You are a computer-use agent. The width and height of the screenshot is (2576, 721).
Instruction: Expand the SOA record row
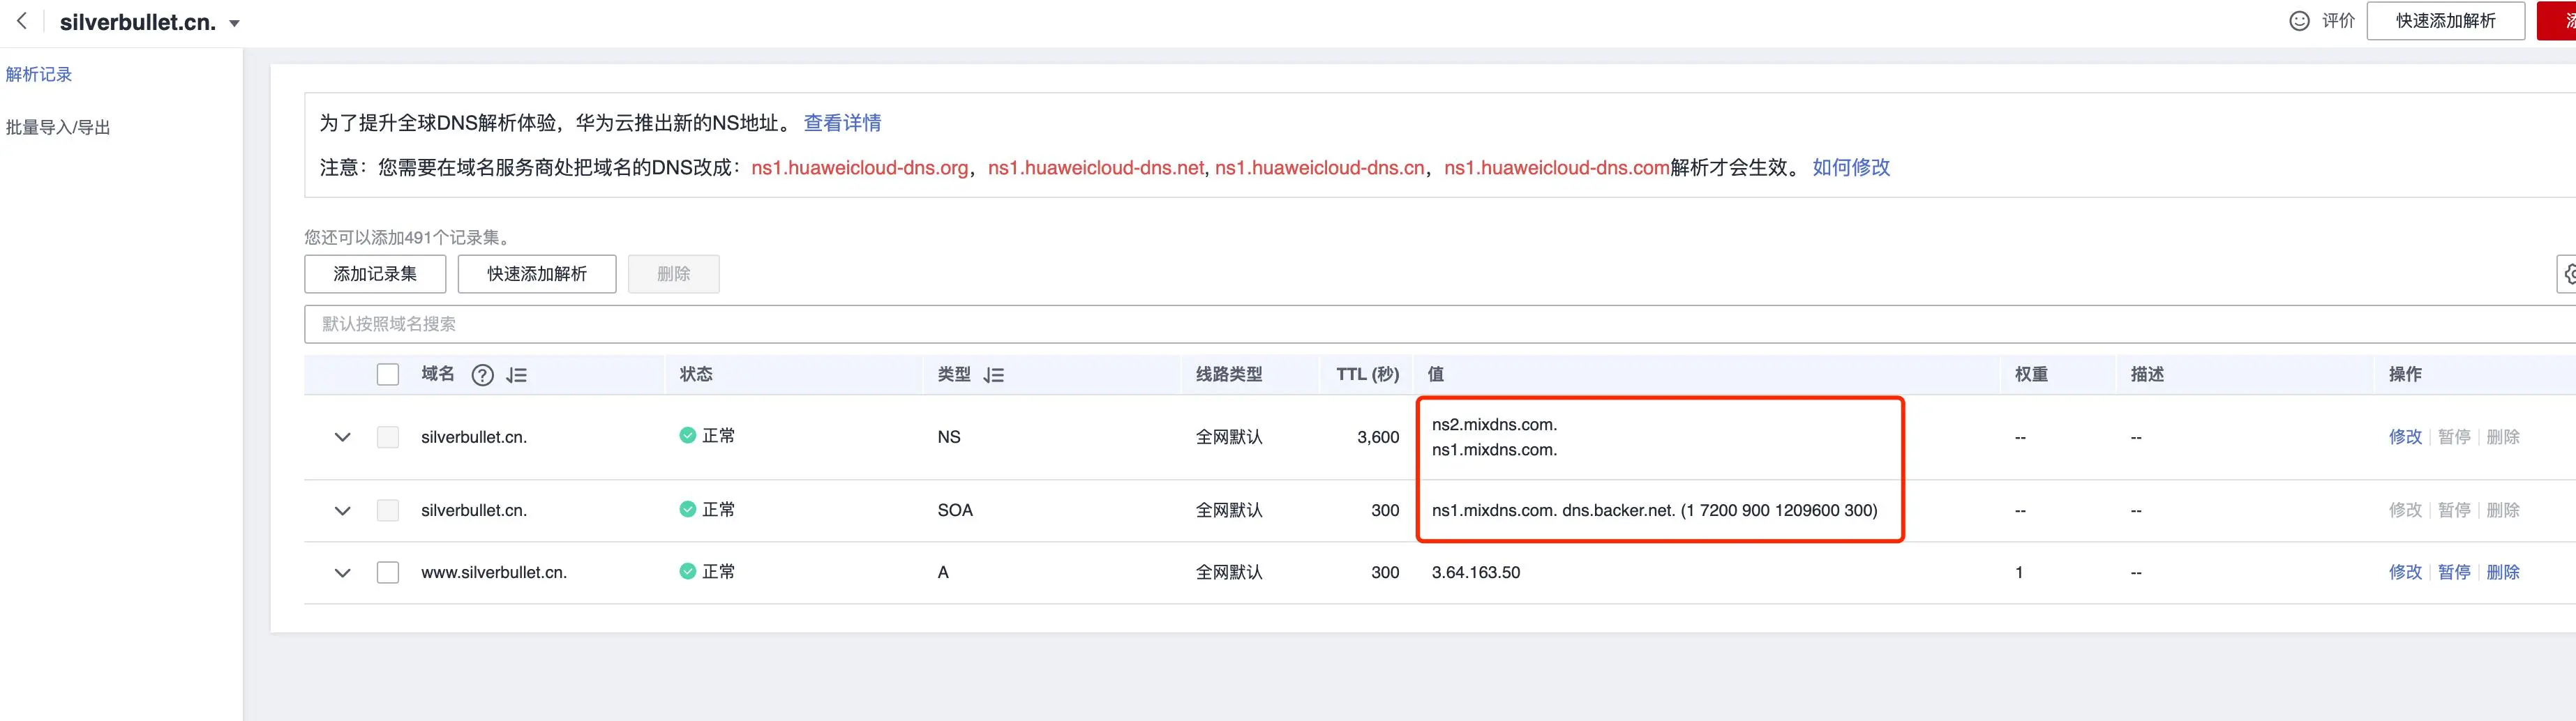(342, 510)
